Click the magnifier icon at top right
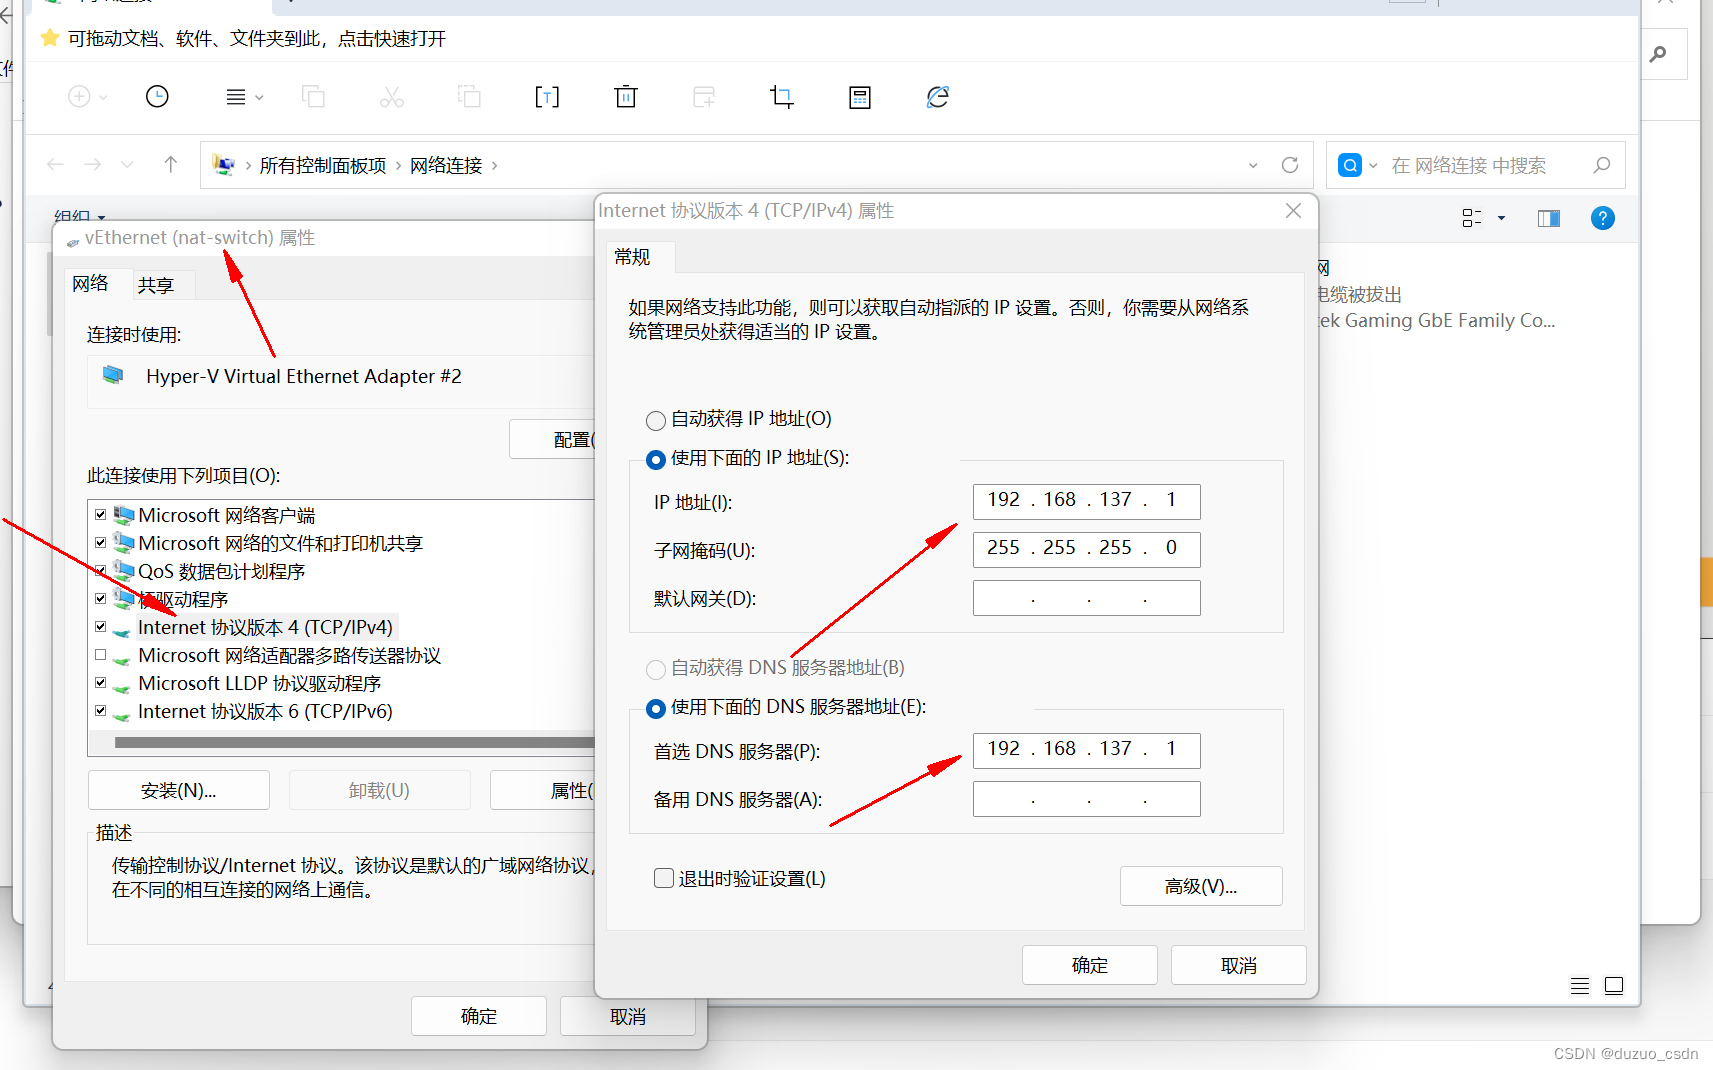The width and height of the screenshot is (1713, 1070). click(x=1658, y=54)
